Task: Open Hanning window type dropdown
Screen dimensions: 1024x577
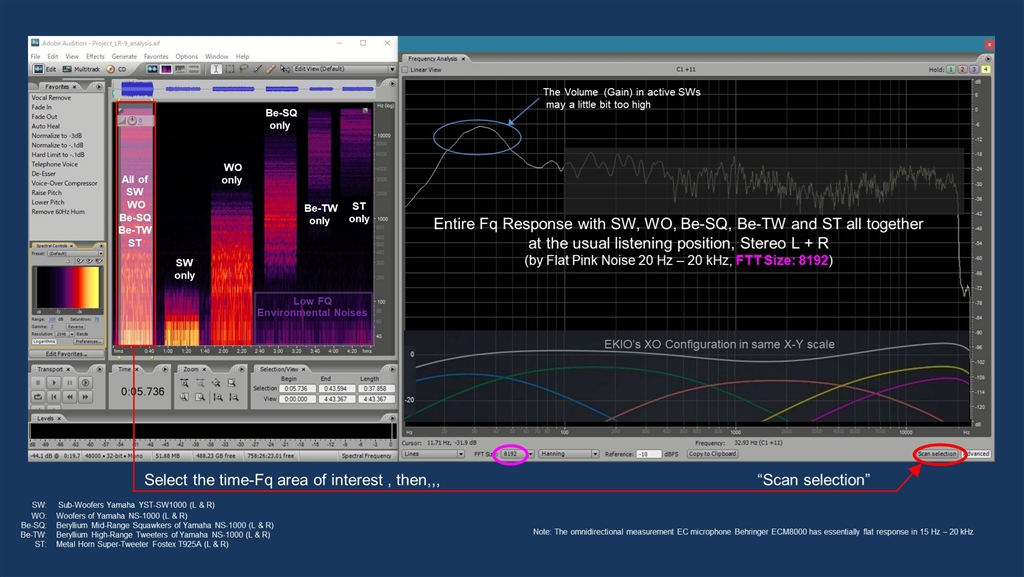Action: coord(569,454)
